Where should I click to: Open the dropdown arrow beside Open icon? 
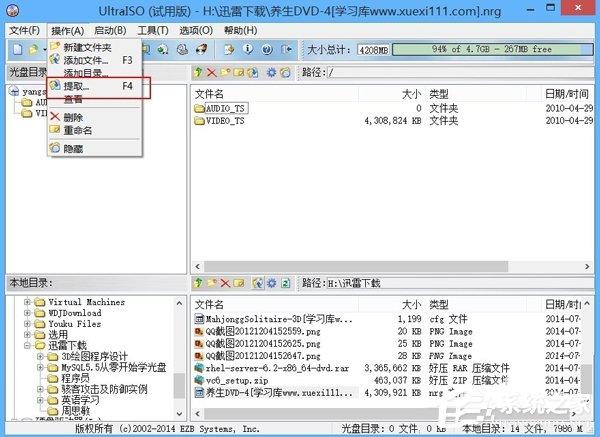tap(45, 50)
